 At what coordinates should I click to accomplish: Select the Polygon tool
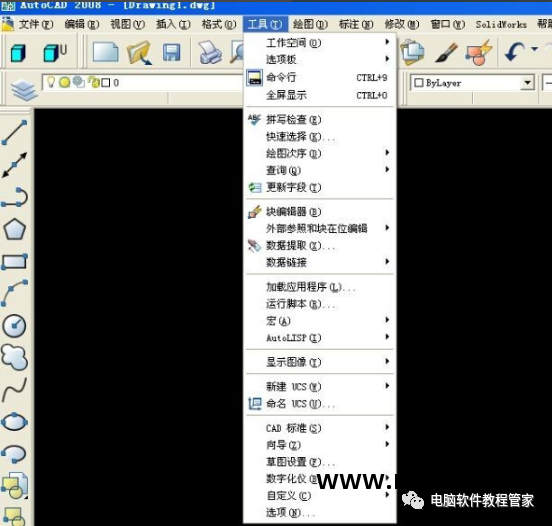[14, 230]
